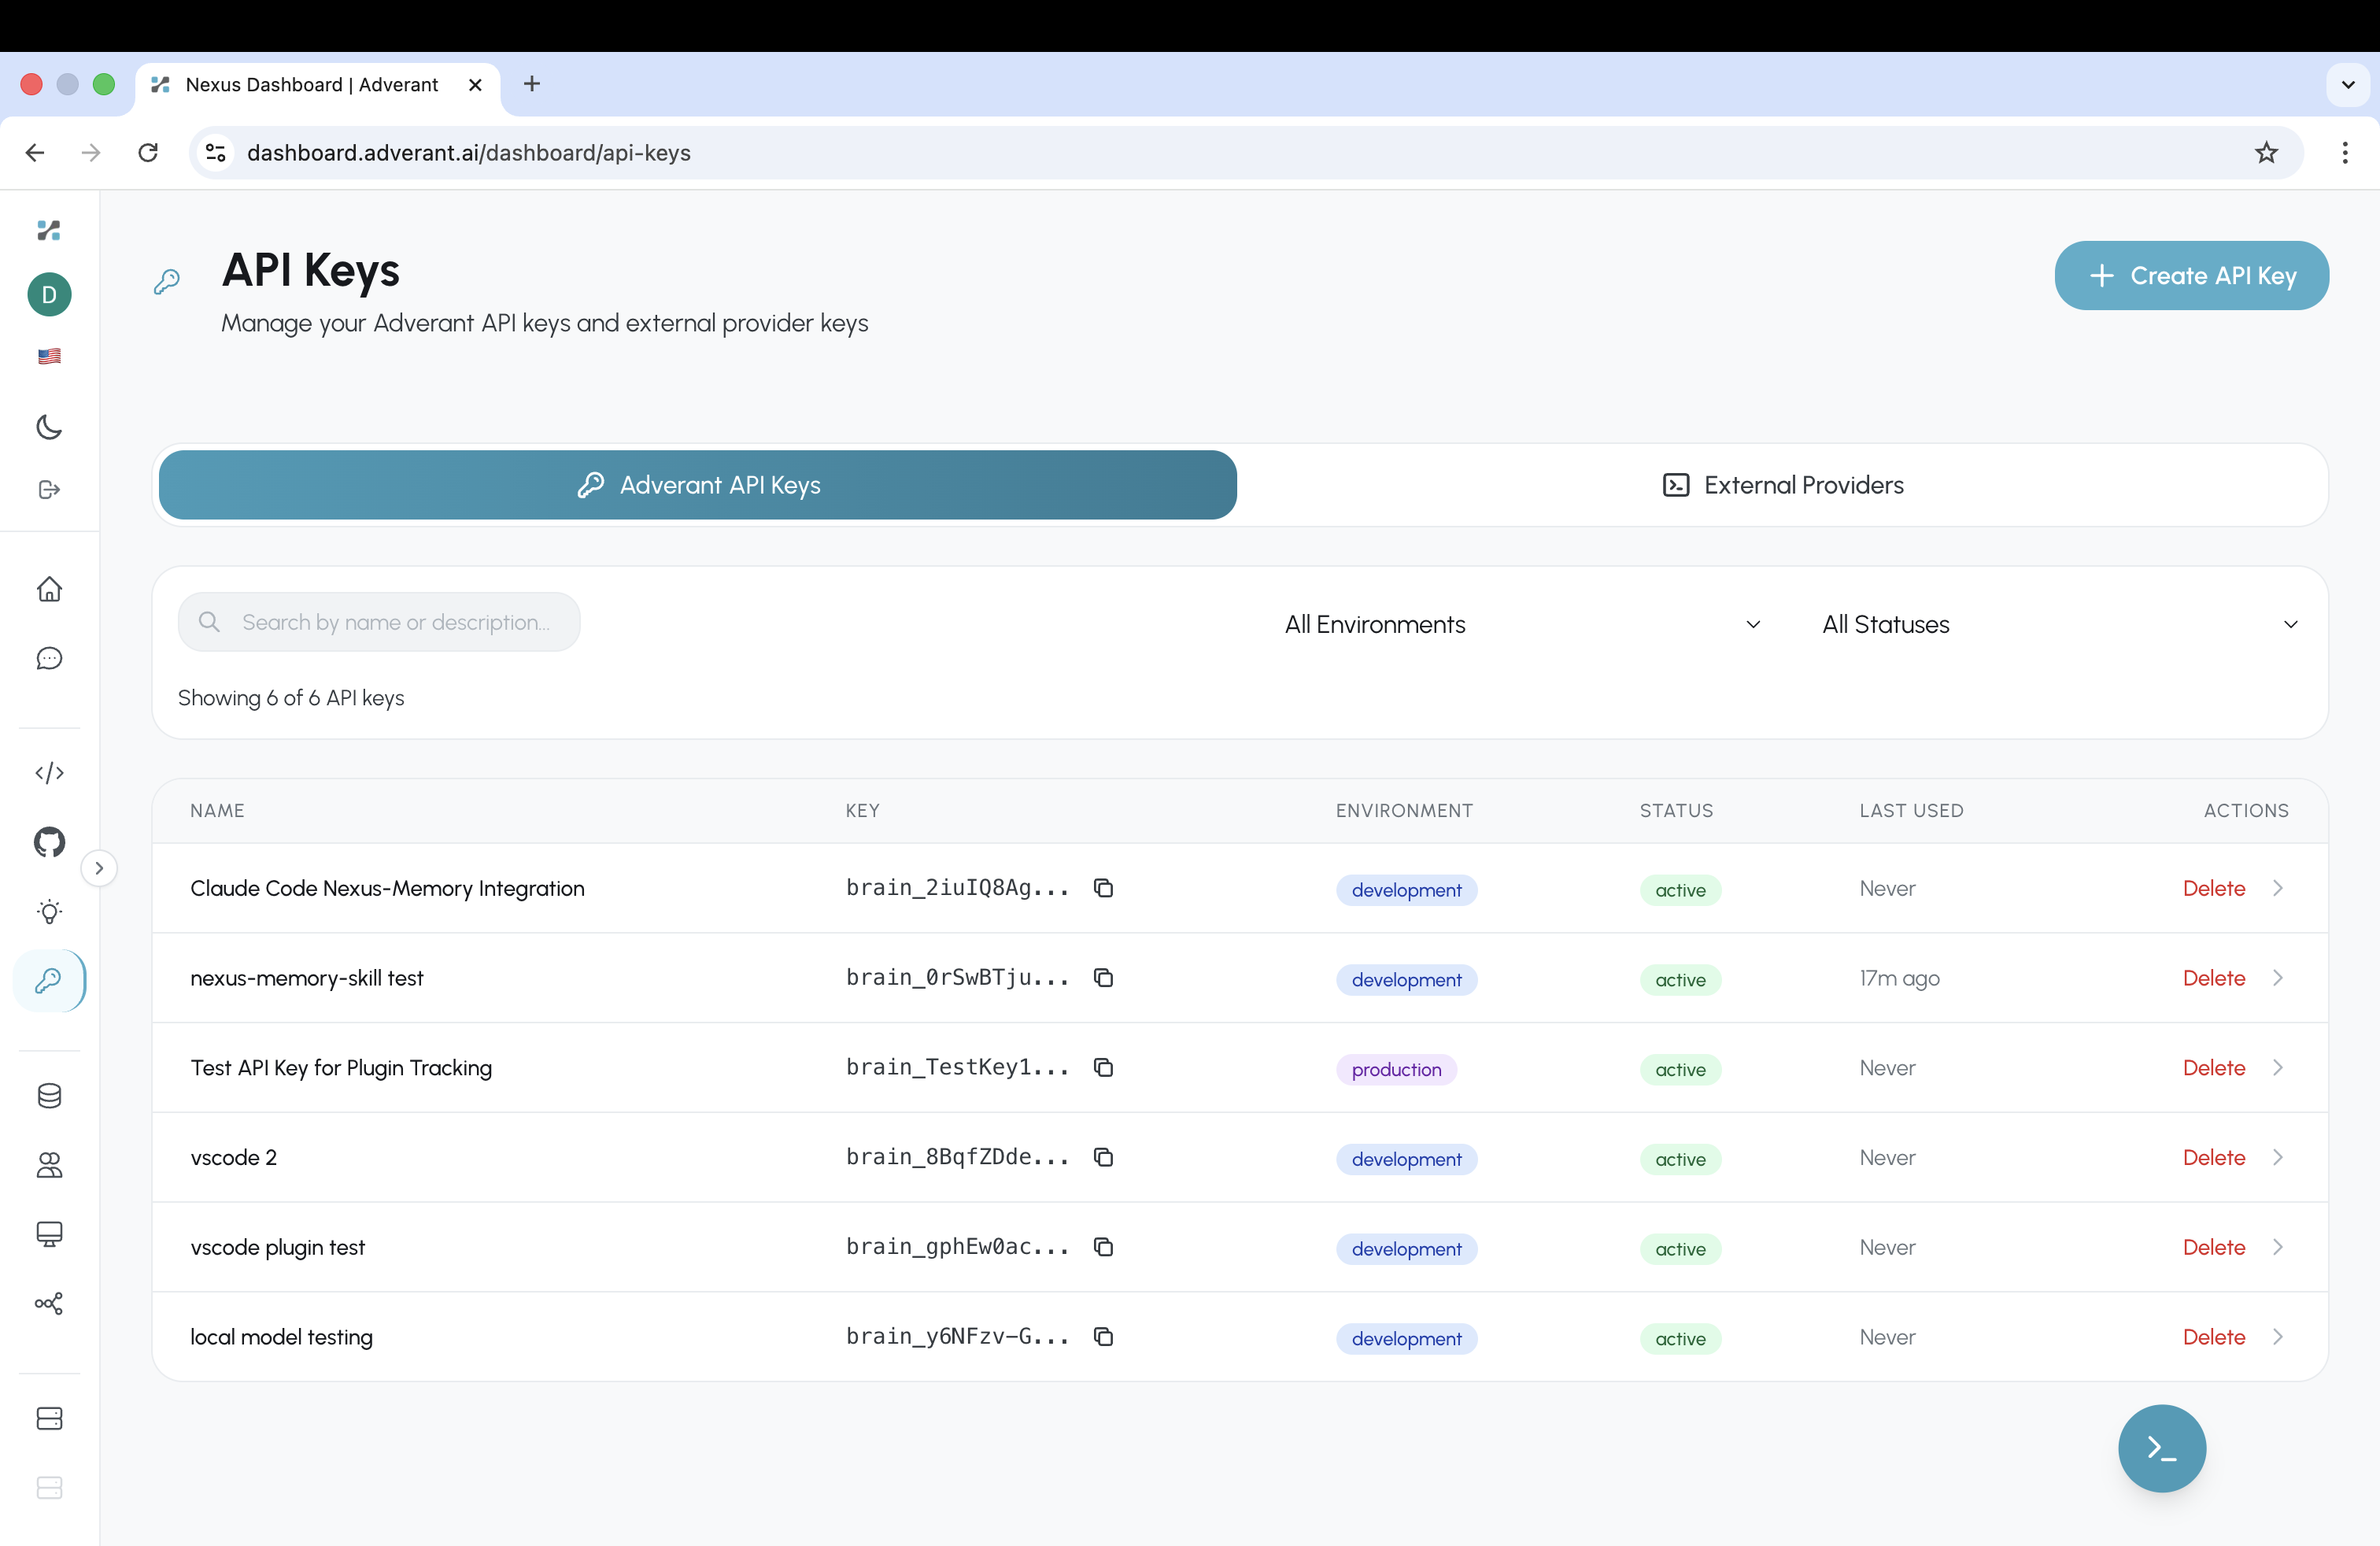
Task: Switch to the External Providers tab
Action: 1782,485
